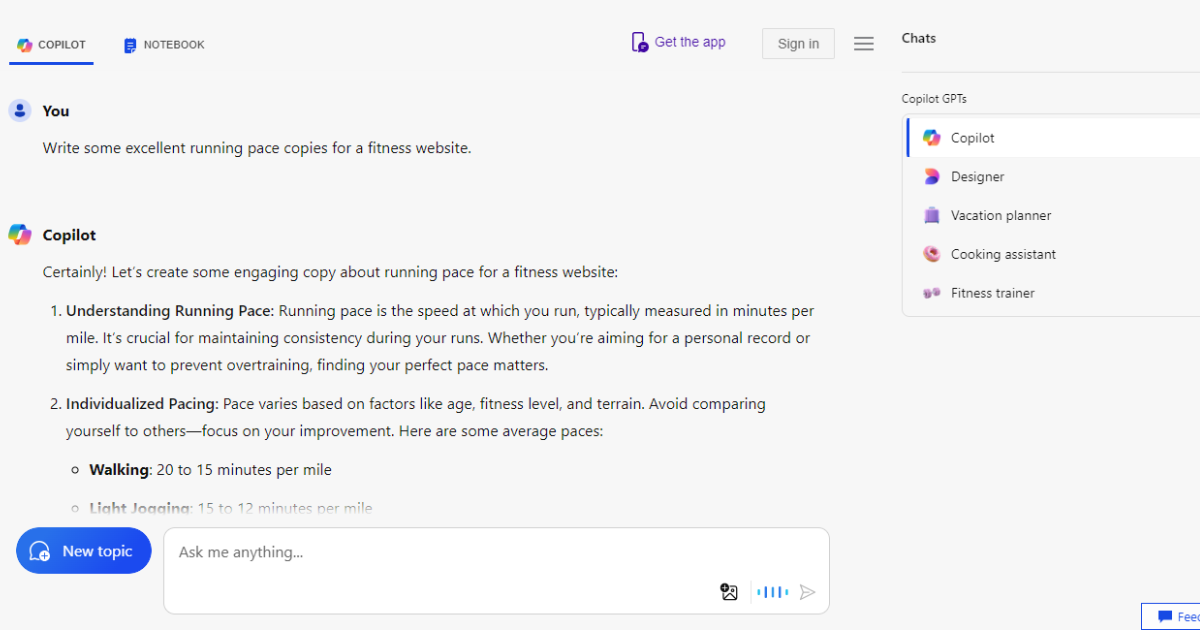Click the Sign in button
The width and height of the screenshot is (1200, 630).
798,44
